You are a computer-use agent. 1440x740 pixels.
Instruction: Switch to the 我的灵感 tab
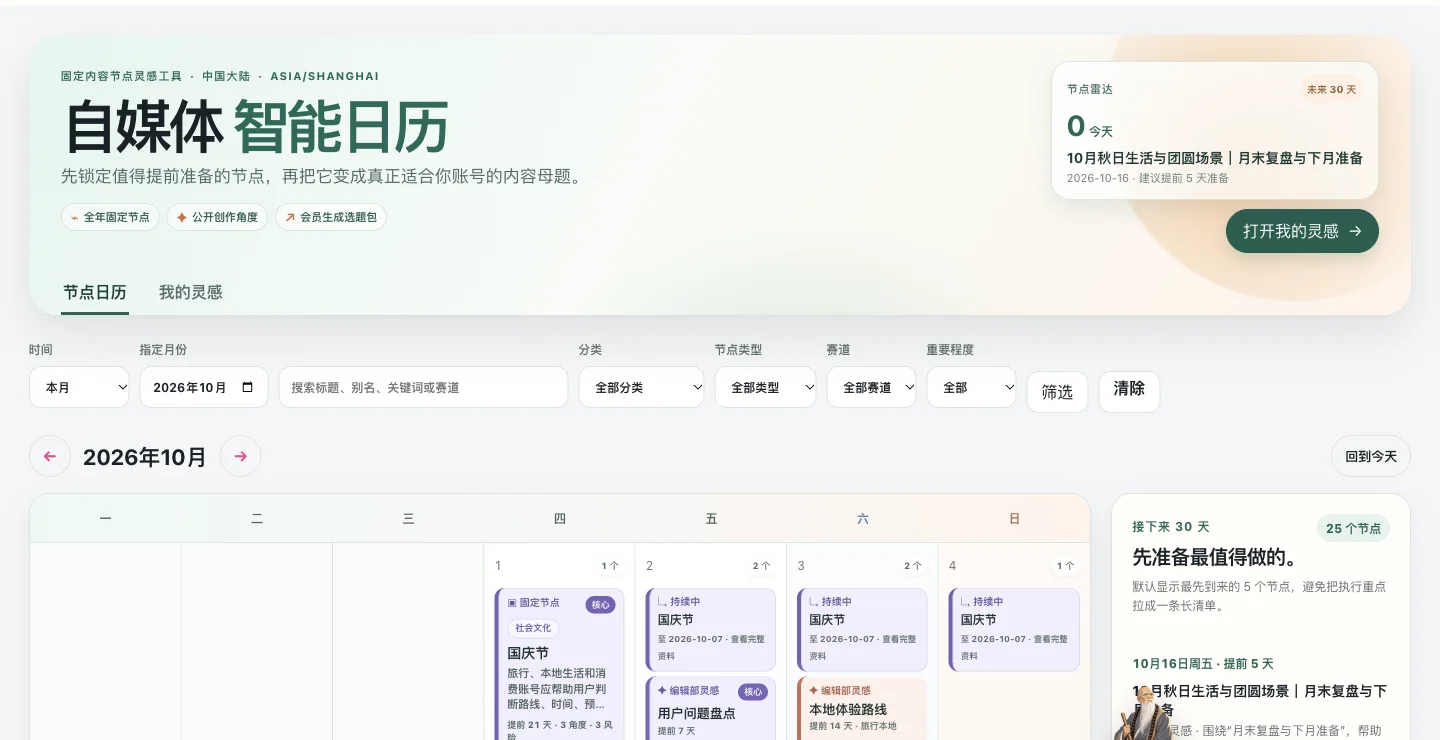(x=190, y=293)
